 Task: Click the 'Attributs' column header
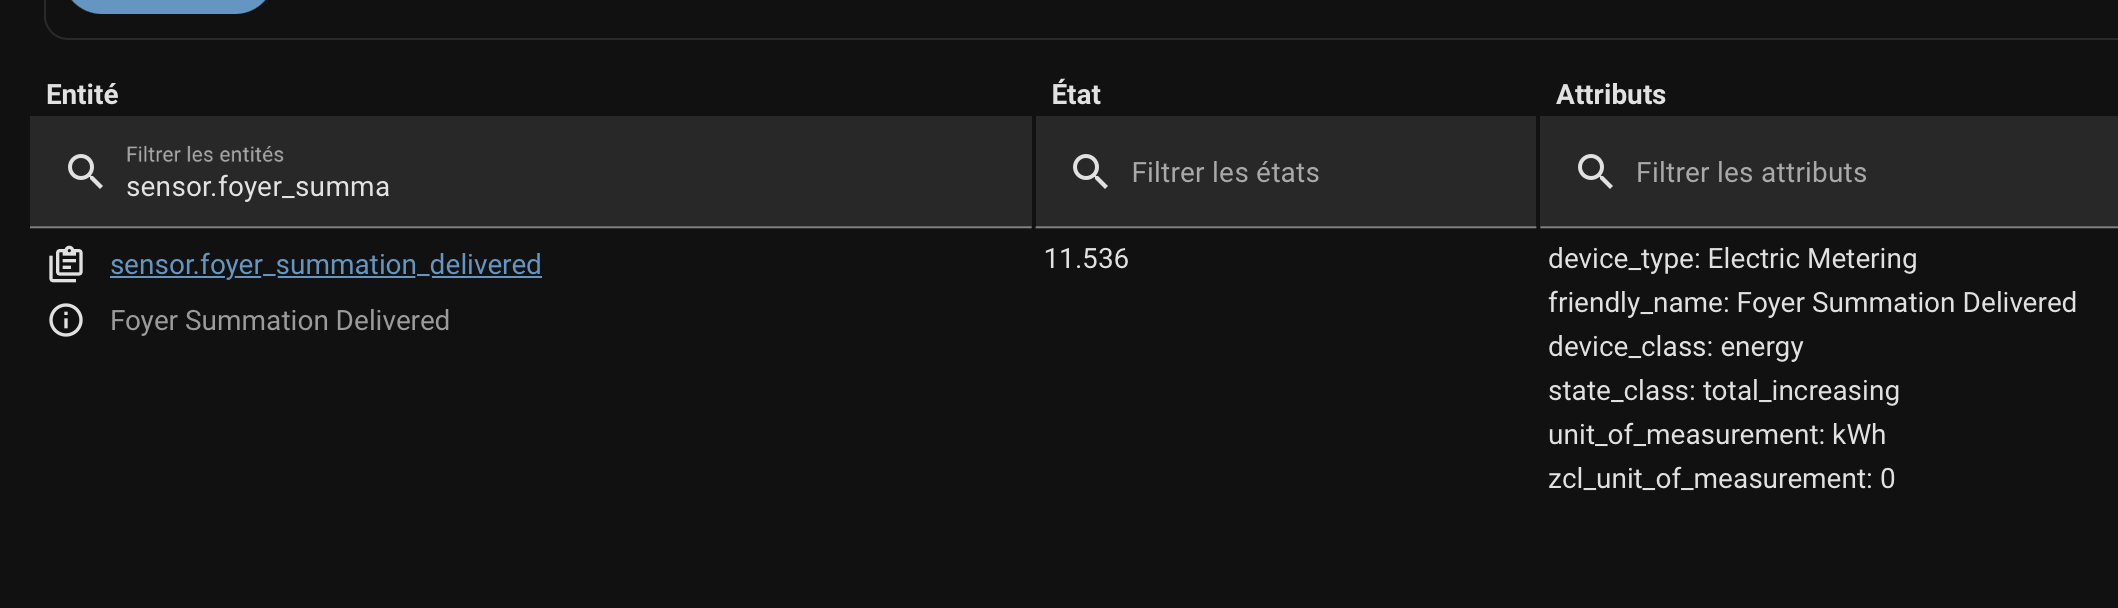[x=1610, y=94]
